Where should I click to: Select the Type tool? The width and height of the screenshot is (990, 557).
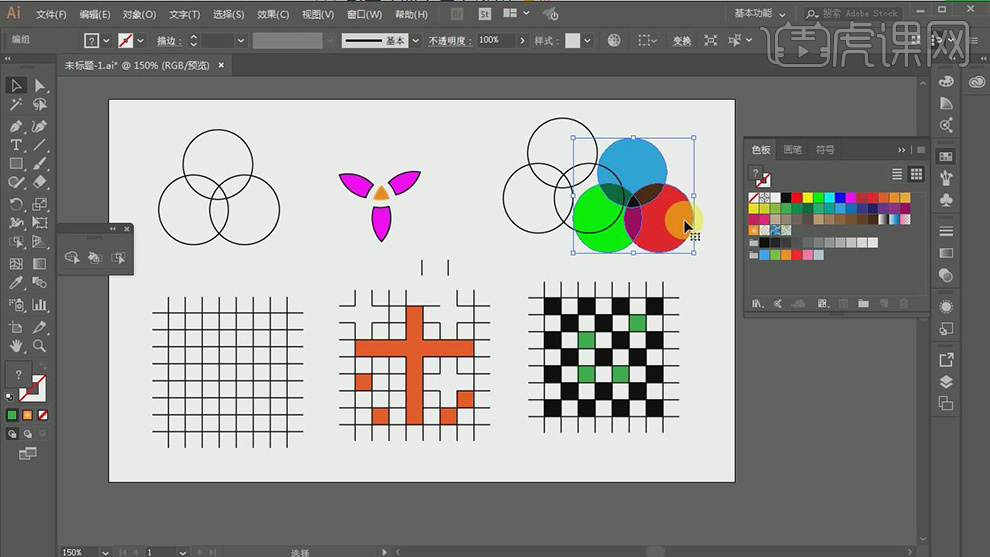point(16,145)
